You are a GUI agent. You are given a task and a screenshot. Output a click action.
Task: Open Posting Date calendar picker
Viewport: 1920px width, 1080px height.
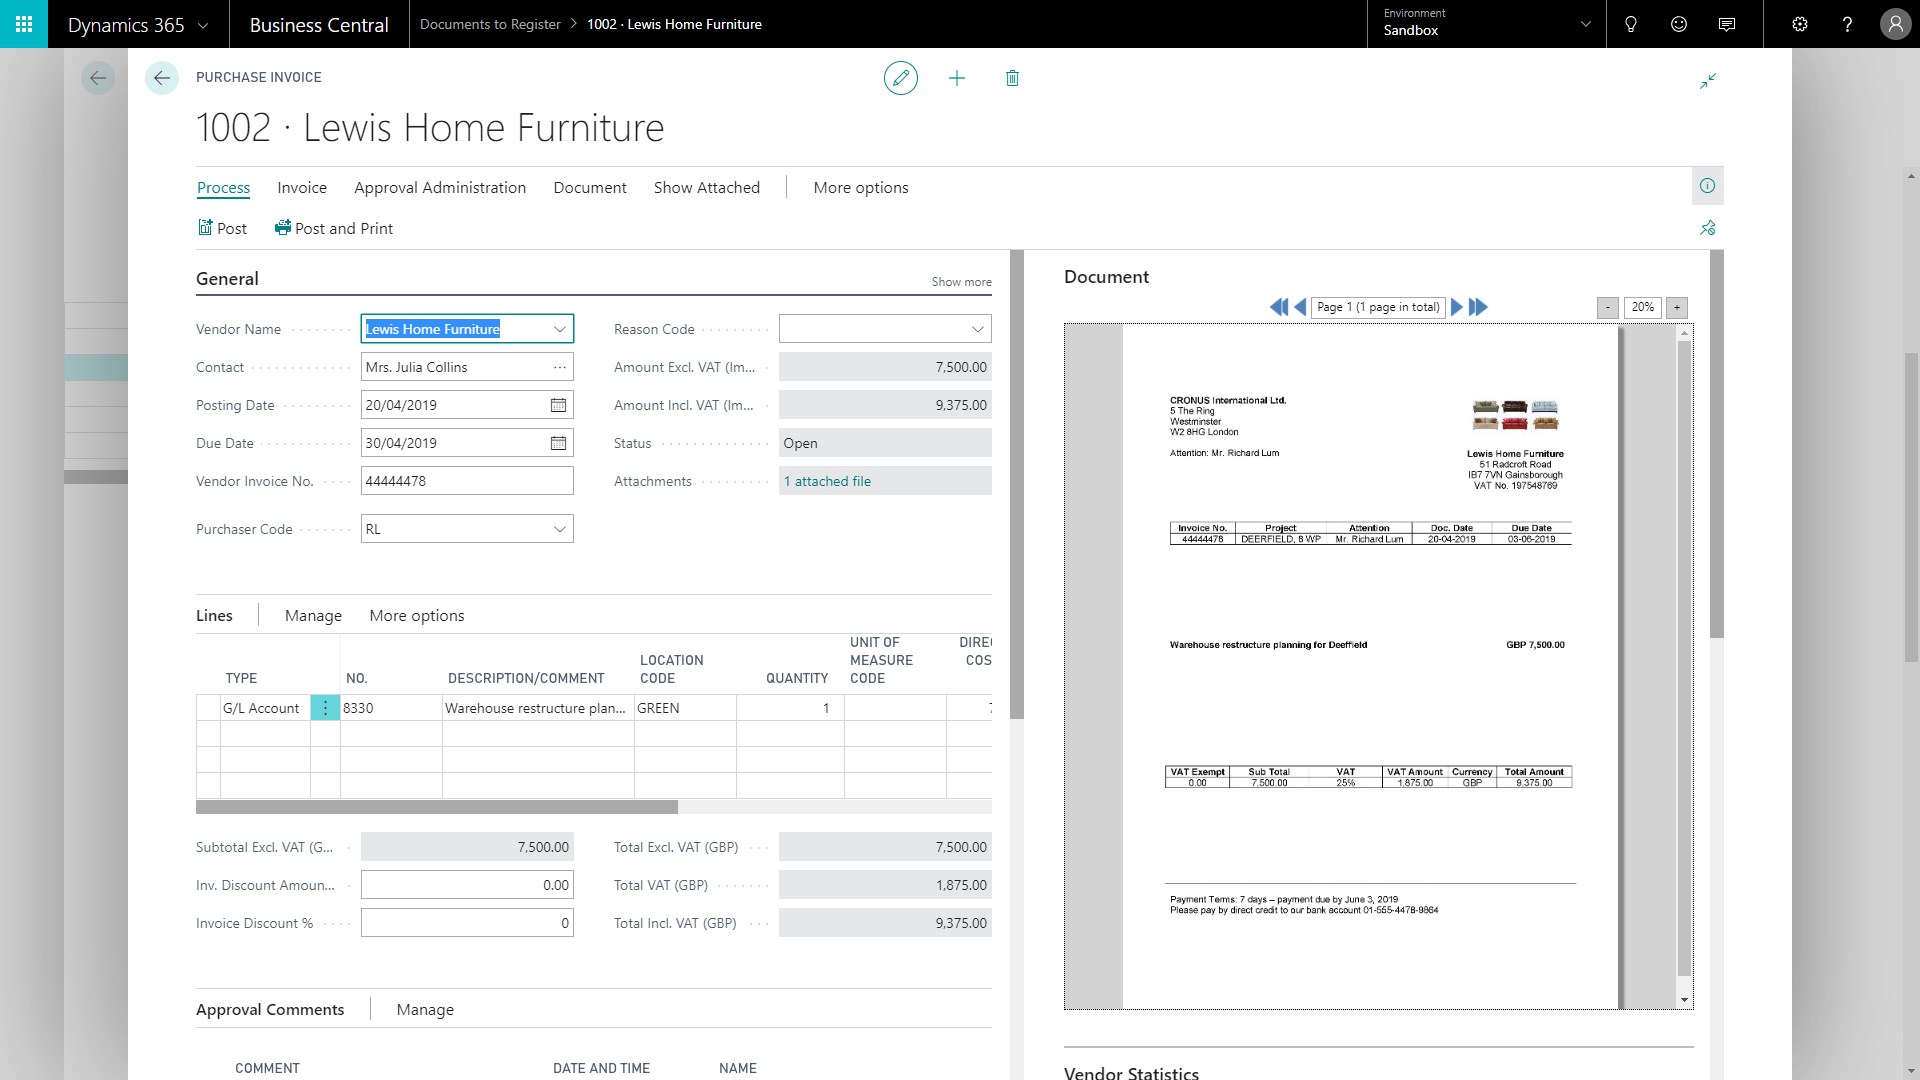click(558, 405)
